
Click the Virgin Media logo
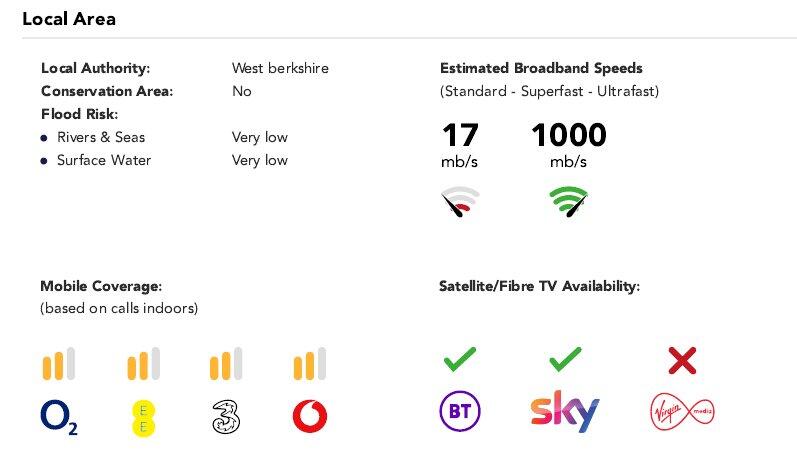pos(682,411)
